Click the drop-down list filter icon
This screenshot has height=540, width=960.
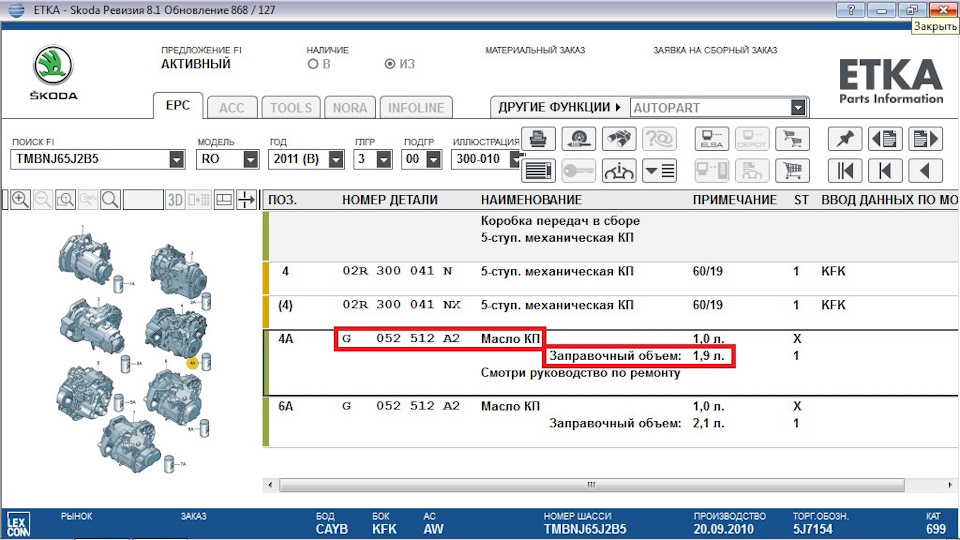coord(659,171)
